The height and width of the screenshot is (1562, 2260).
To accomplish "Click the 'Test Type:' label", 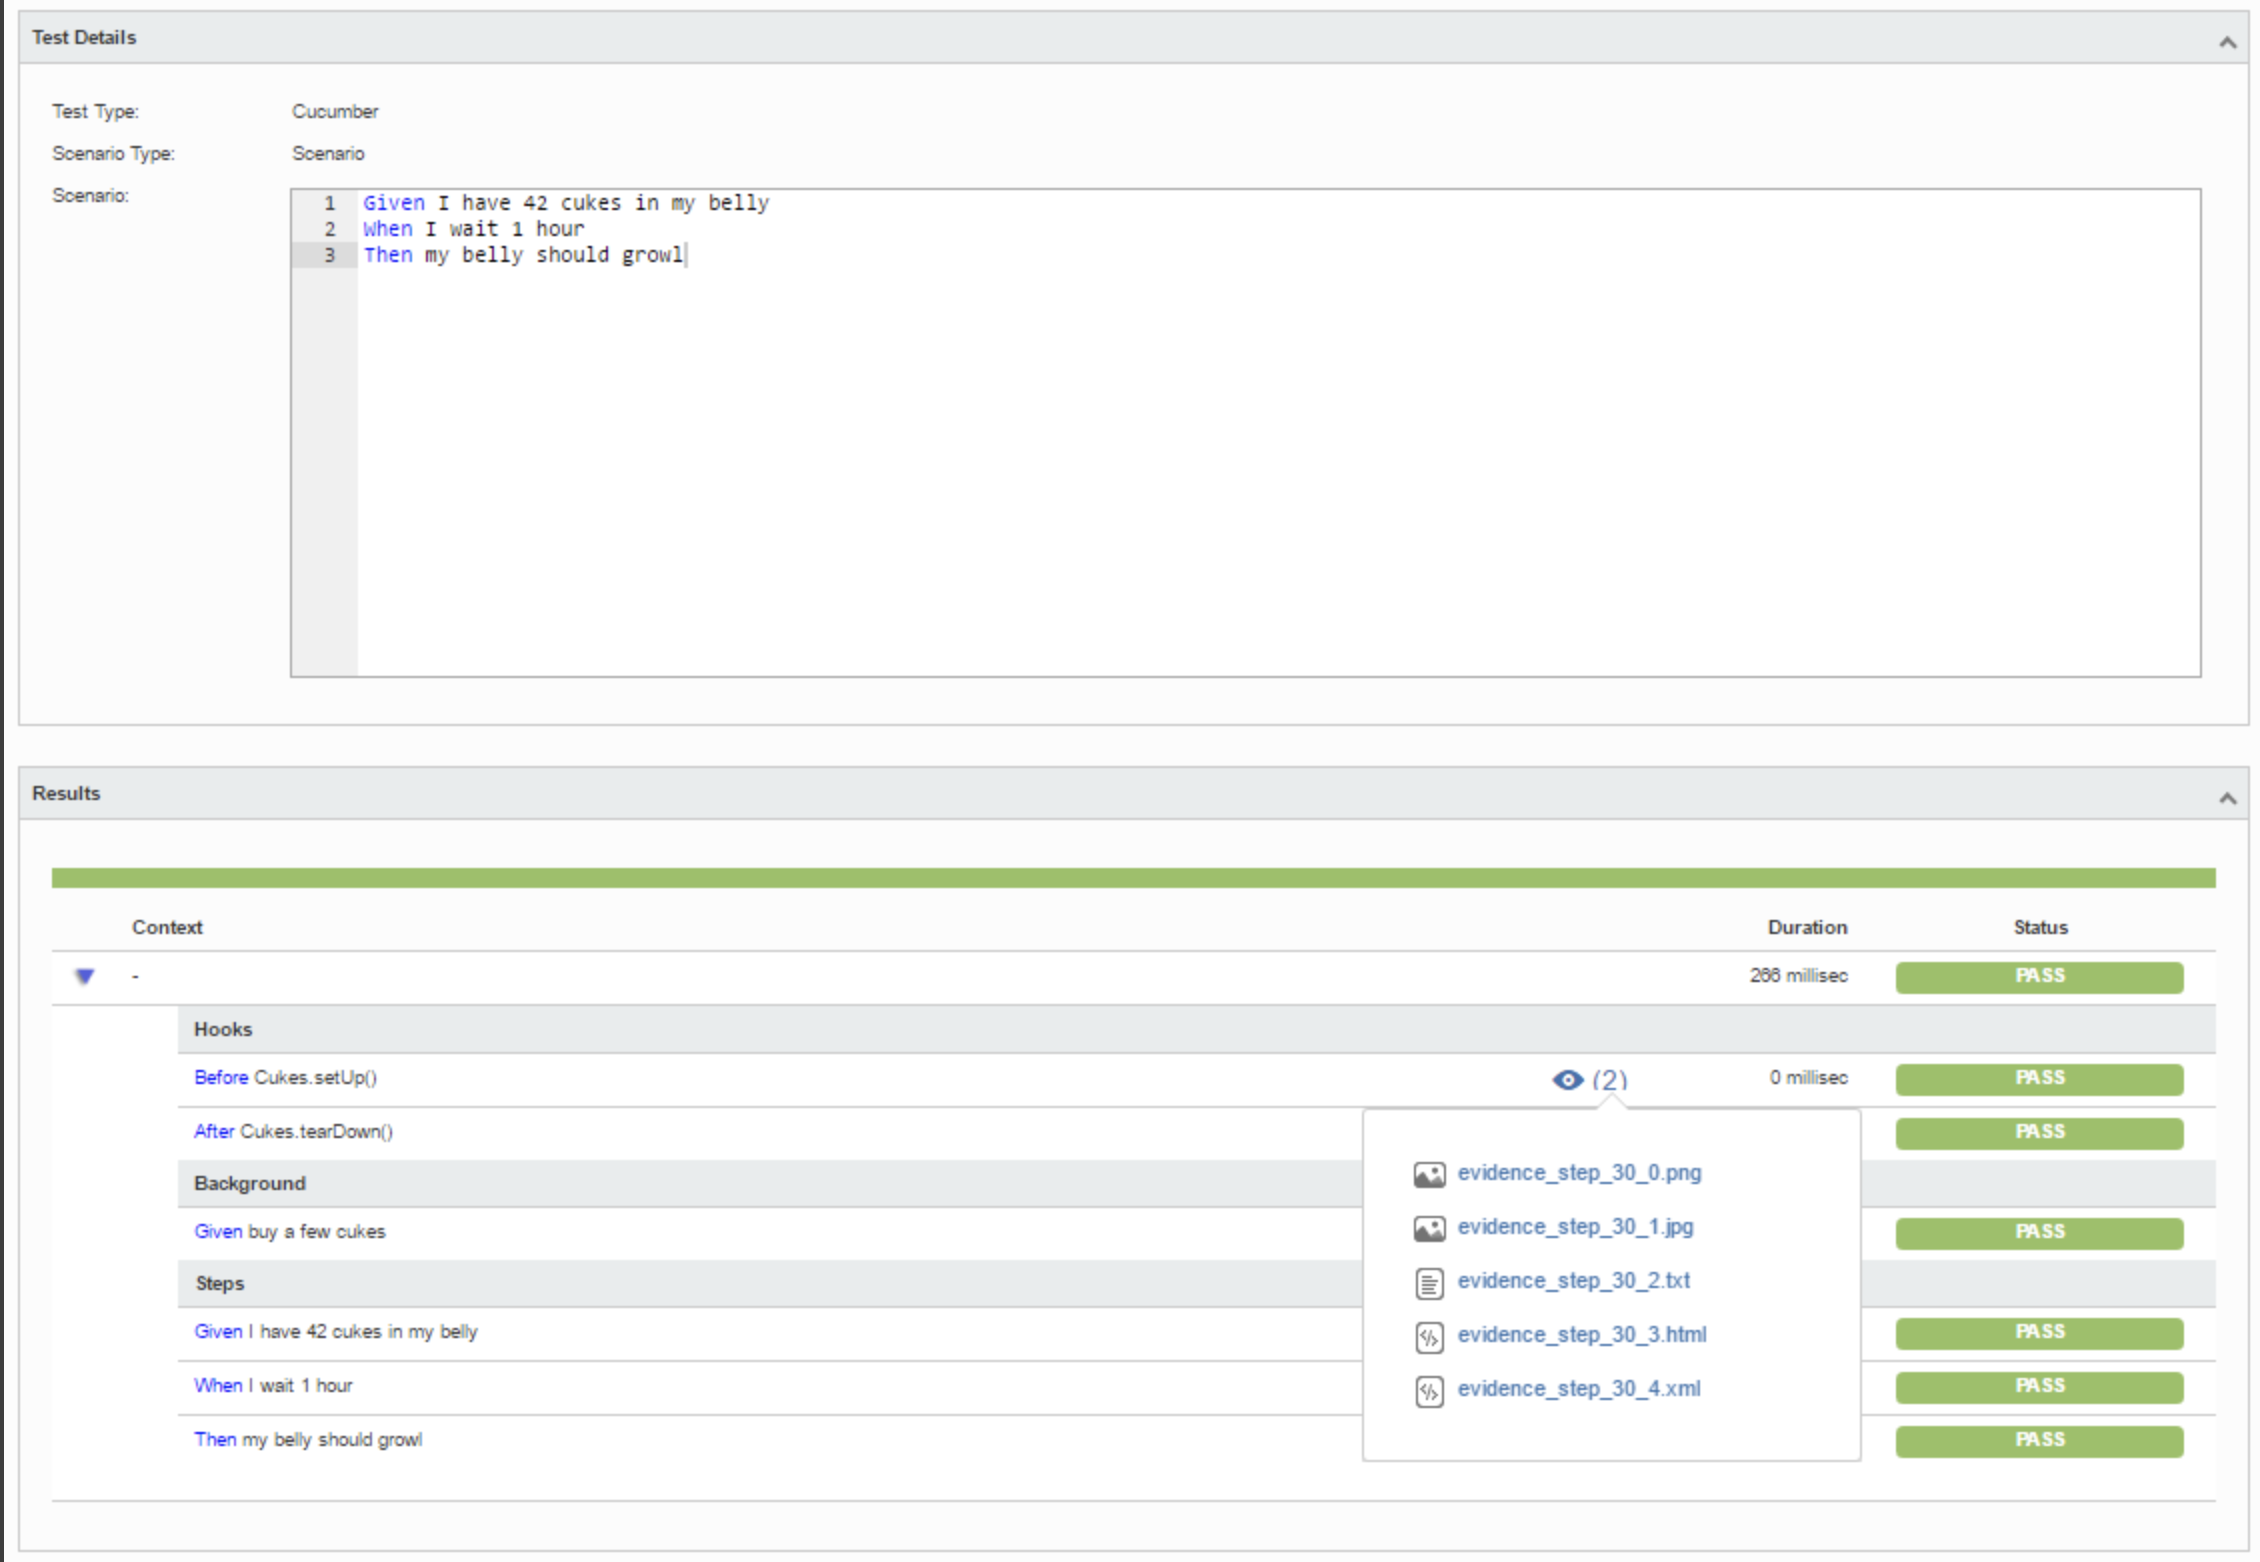I will [95, 111].
